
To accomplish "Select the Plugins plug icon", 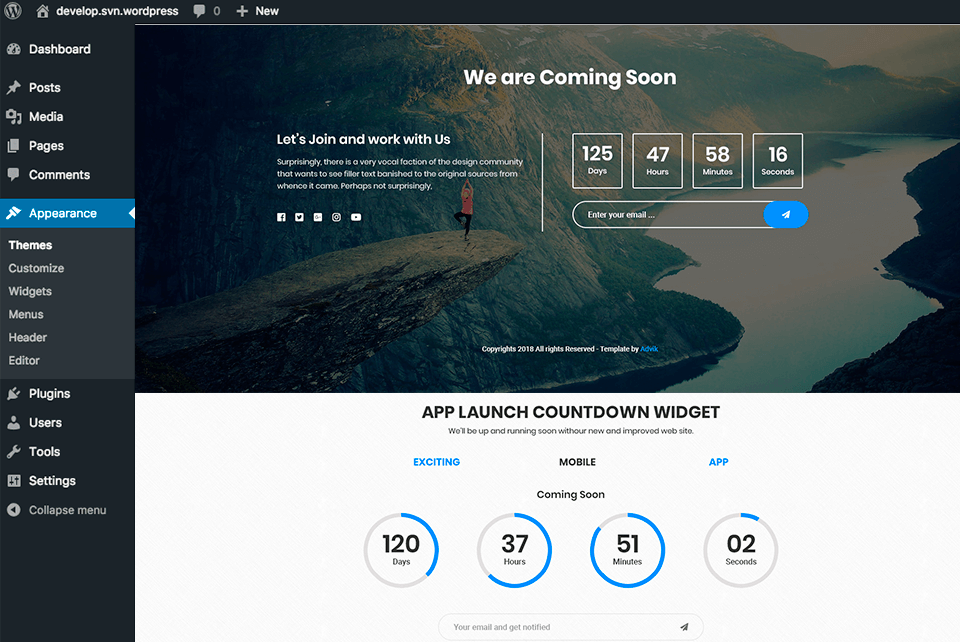I will (x=14, y=393).
